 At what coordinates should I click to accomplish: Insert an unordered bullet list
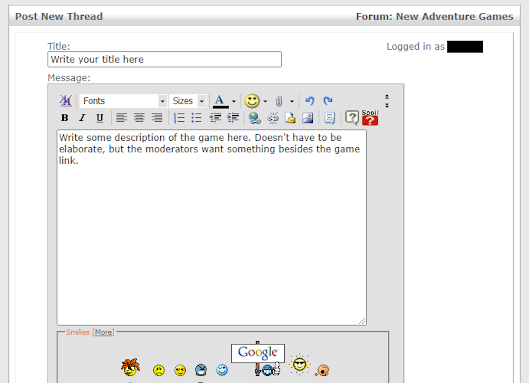click(x=196, y=118)
